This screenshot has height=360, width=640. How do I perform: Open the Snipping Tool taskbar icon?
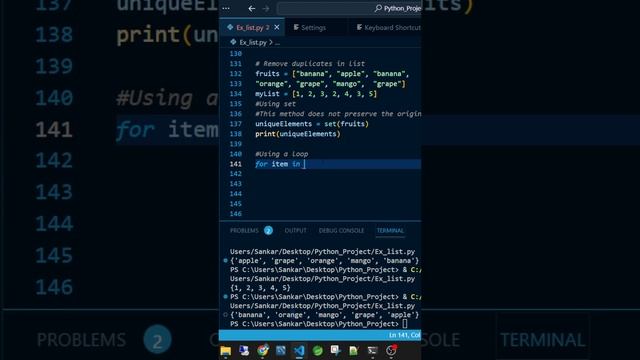[x=336, y=351]
